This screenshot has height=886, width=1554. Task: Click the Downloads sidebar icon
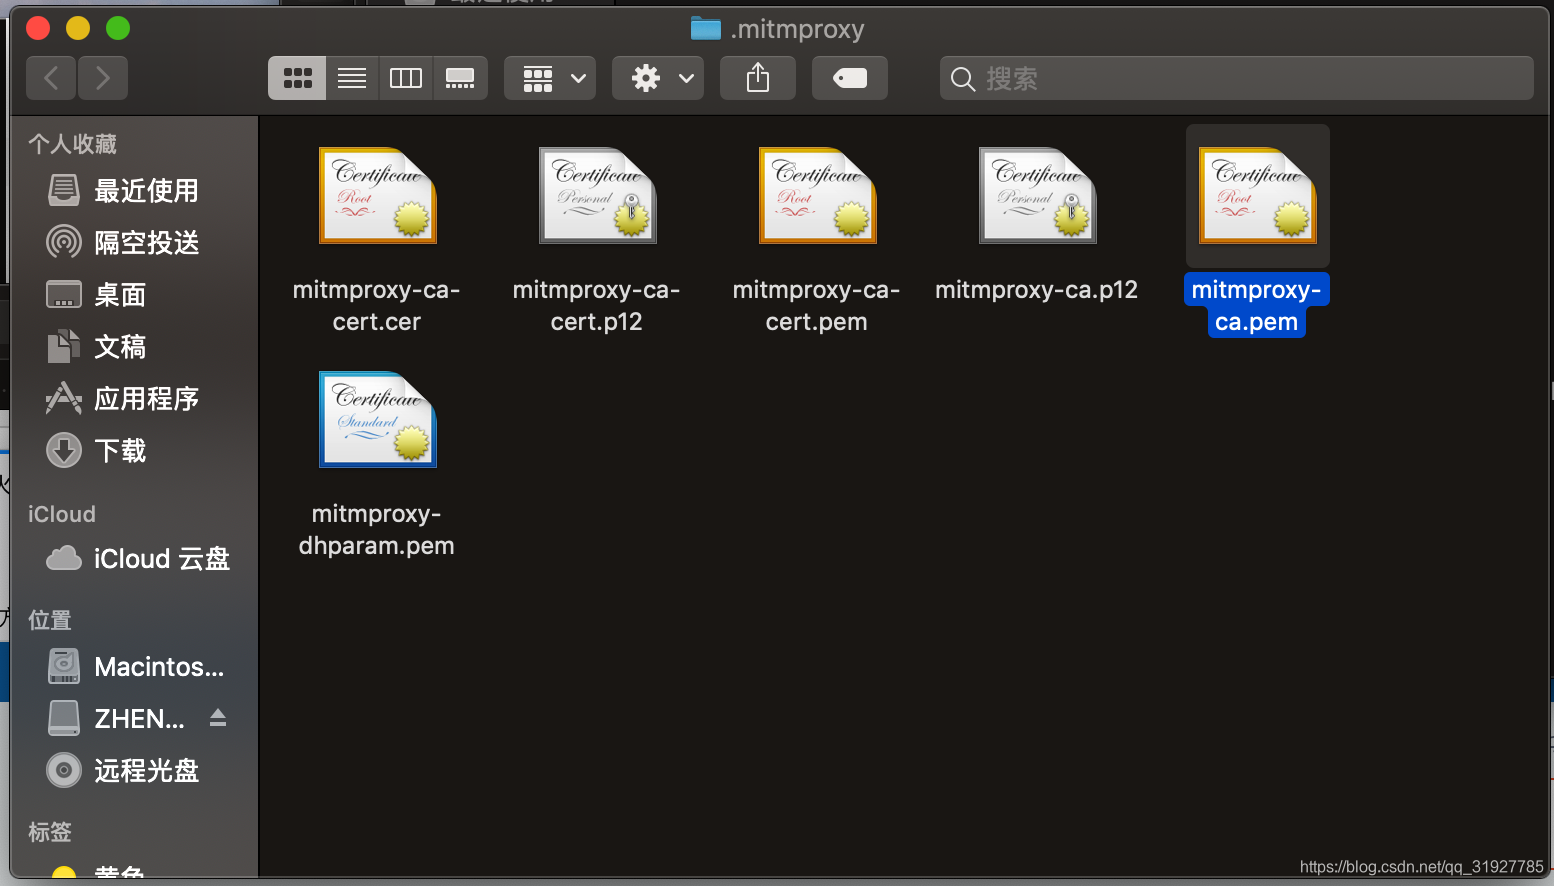coord(64,450)
